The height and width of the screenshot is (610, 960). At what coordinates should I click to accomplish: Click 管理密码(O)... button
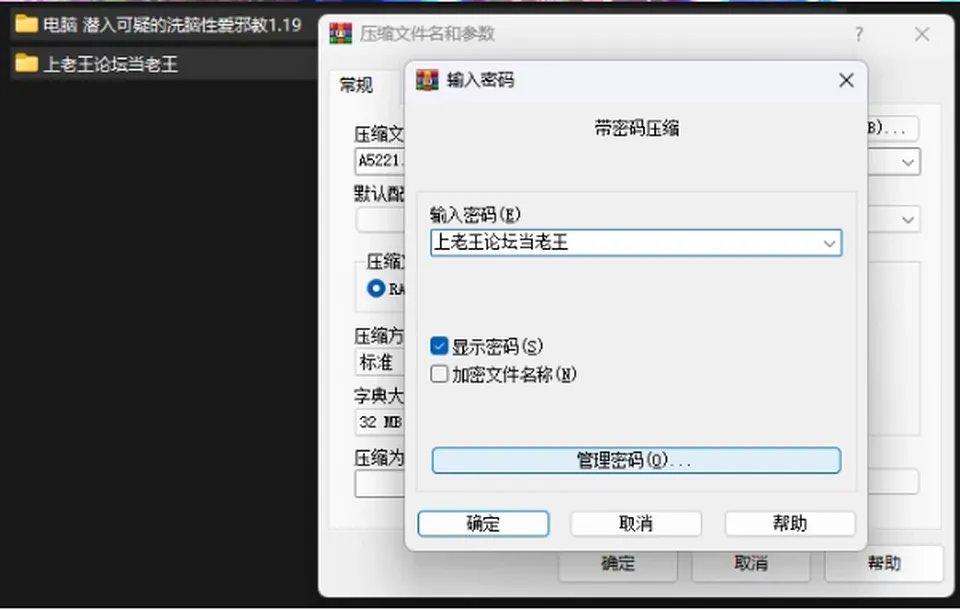click(x=636, y=461)
